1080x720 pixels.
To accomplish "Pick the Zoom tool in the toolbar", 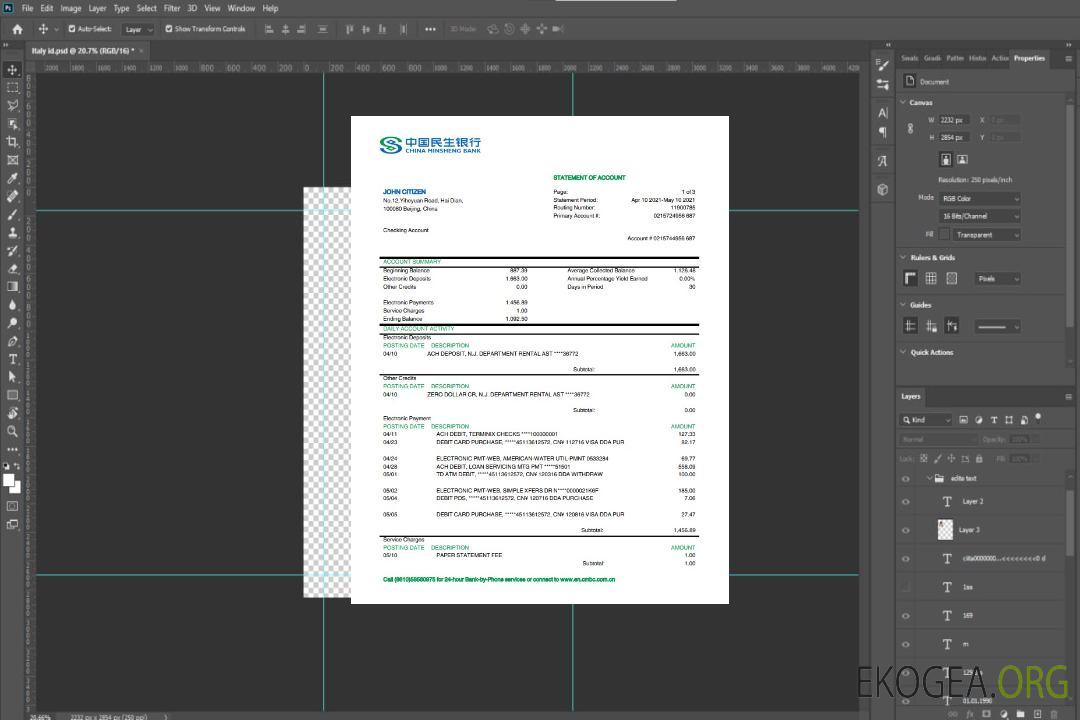I will tap(12, 431).
